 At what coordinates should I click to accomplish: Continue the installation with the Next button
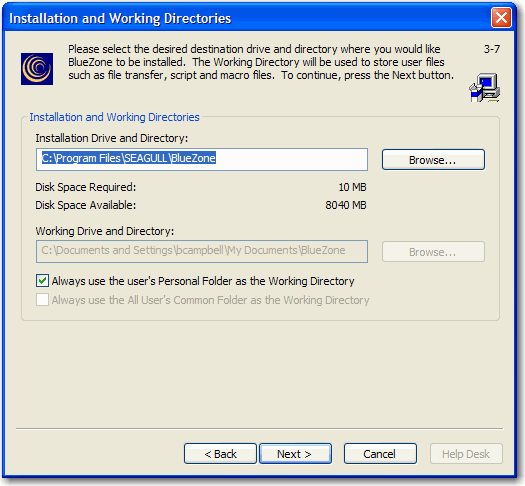(x=296, y=454)
